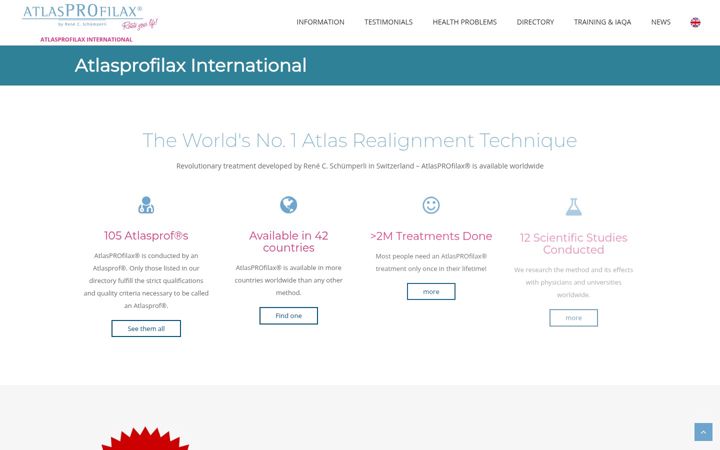
Task: Click the Available in 42 countries heading
Action: (288, 242)
